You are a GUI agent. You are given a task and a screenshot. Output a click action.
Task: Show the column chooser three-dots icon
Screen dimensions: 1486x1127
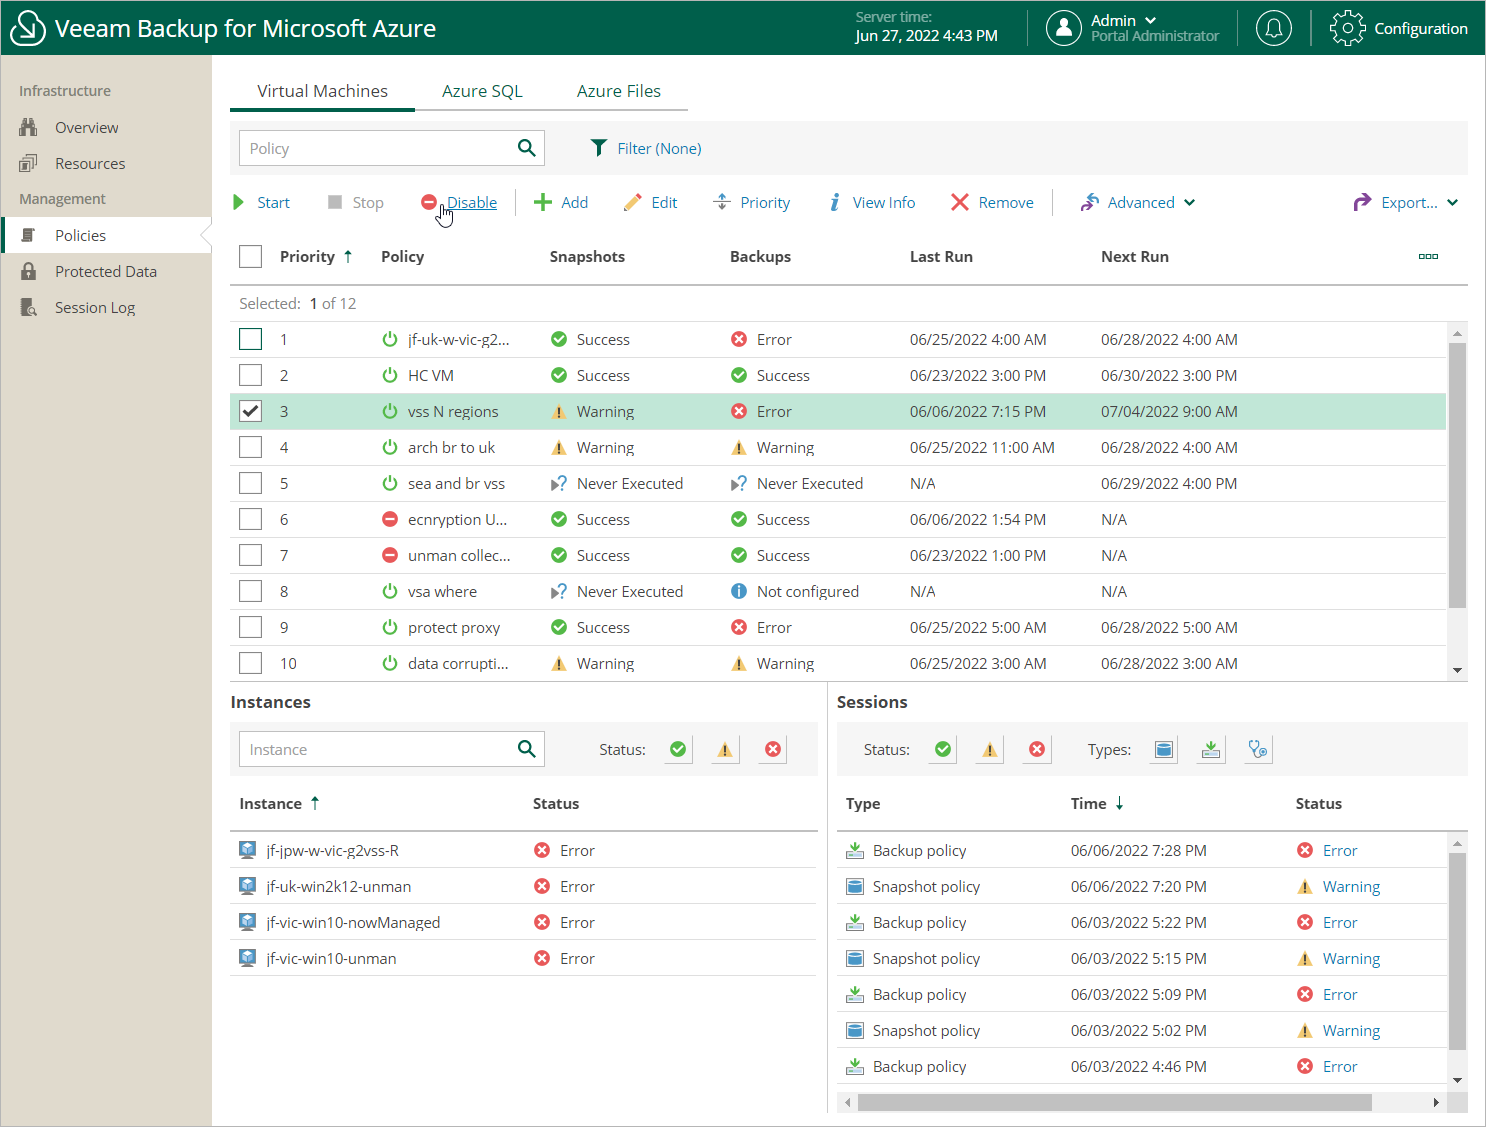coord(1428,257)
